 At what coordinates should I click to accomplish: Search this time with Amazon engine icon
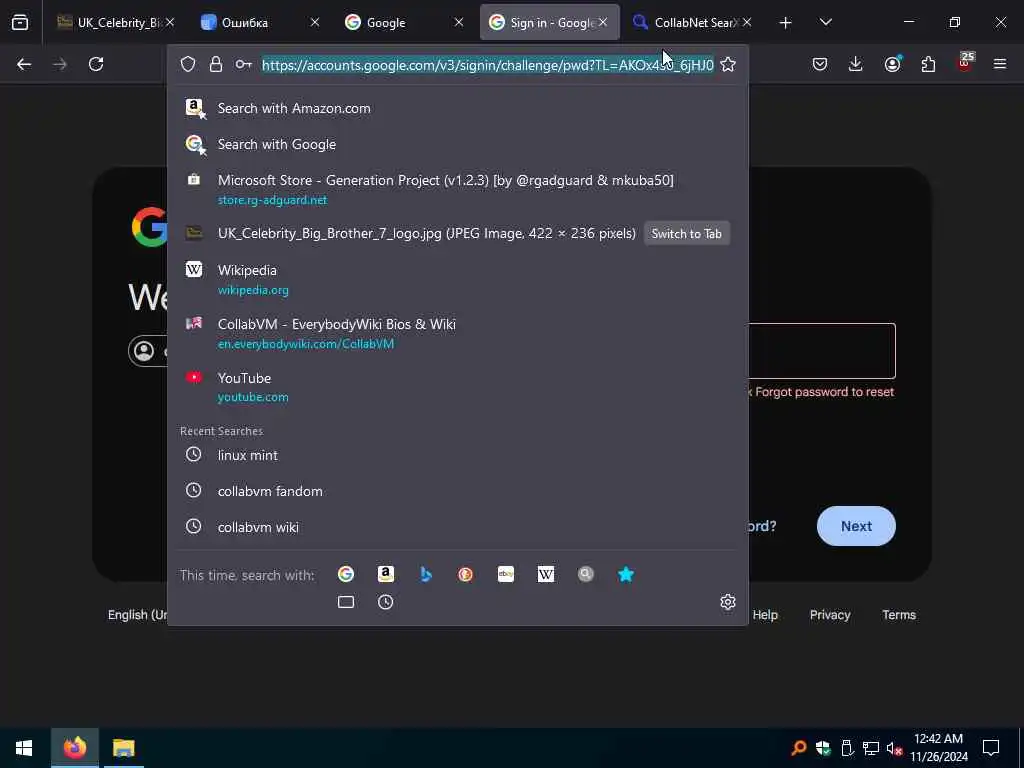[x=386, y=574]
